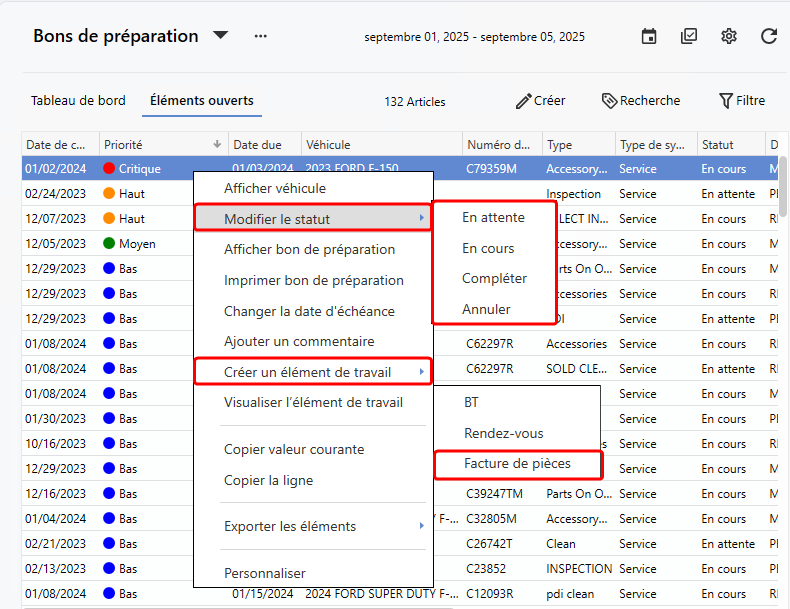
Task: Select Facture de pièces menu option
Action: 517,464
